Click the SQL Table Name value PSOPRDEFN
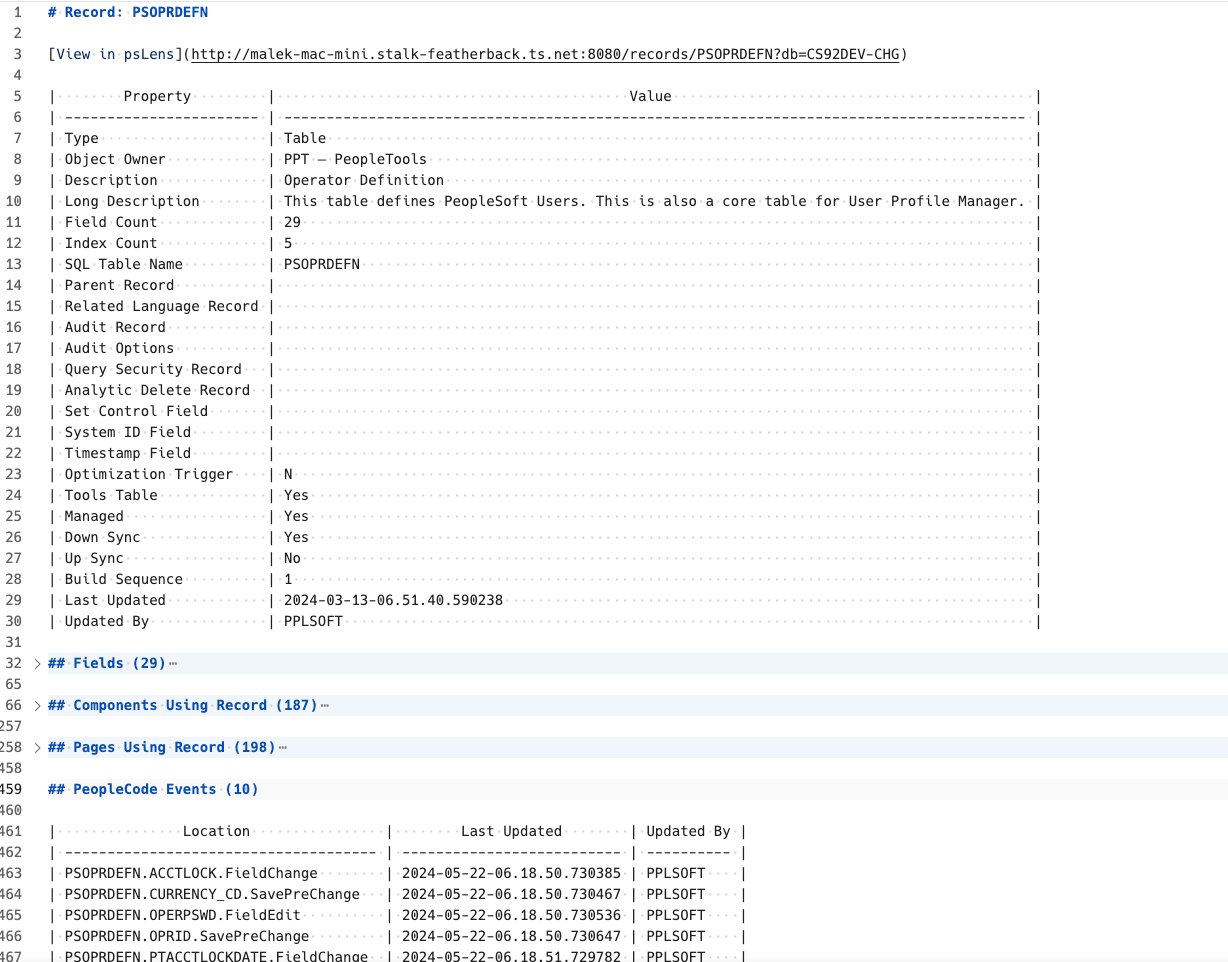 [x=322, y=264]
